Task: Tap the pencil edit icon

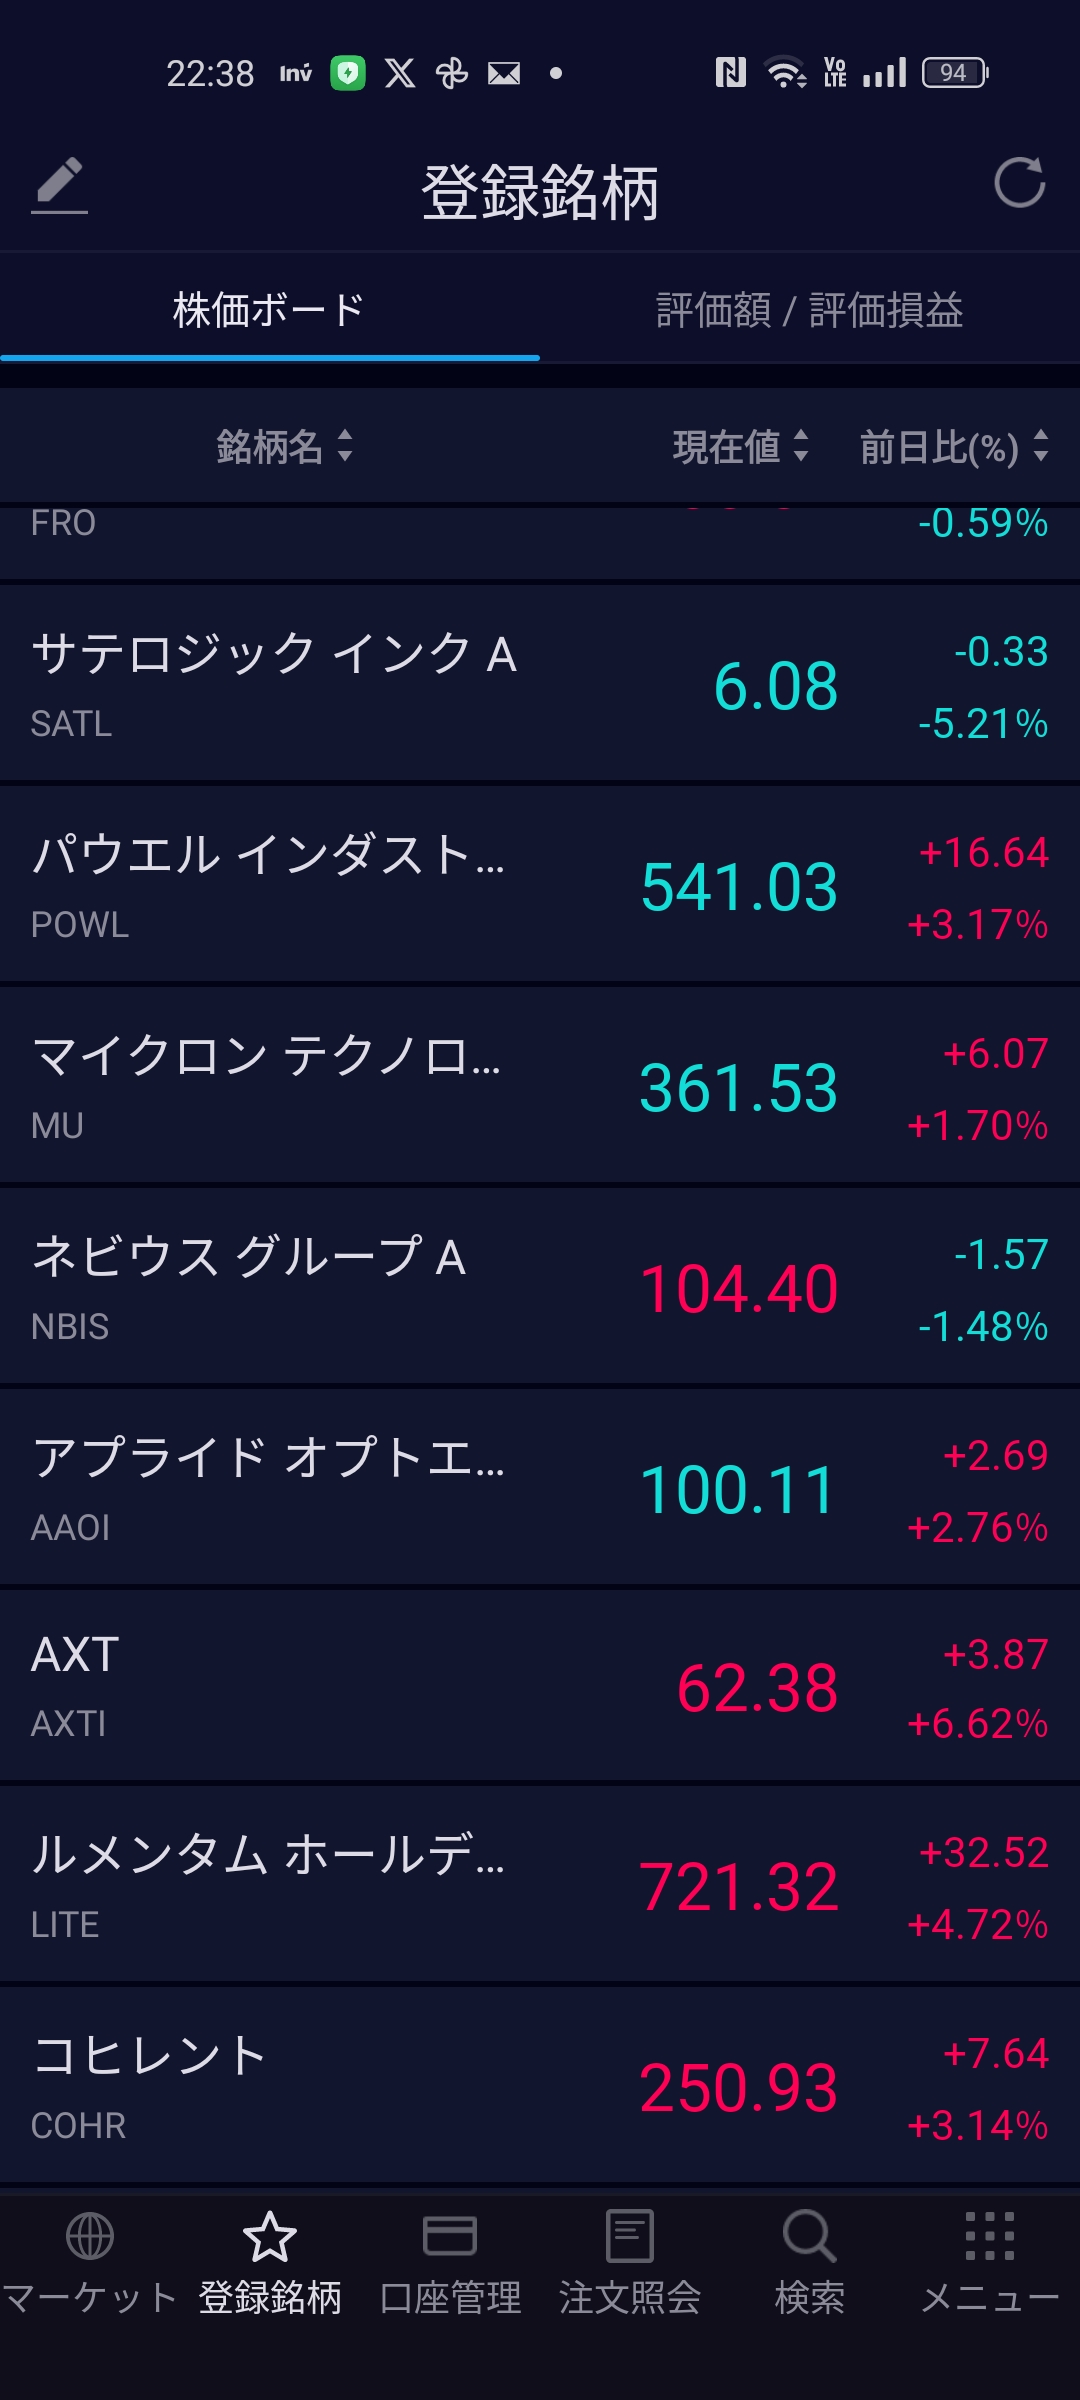Action: click(60, 184)
